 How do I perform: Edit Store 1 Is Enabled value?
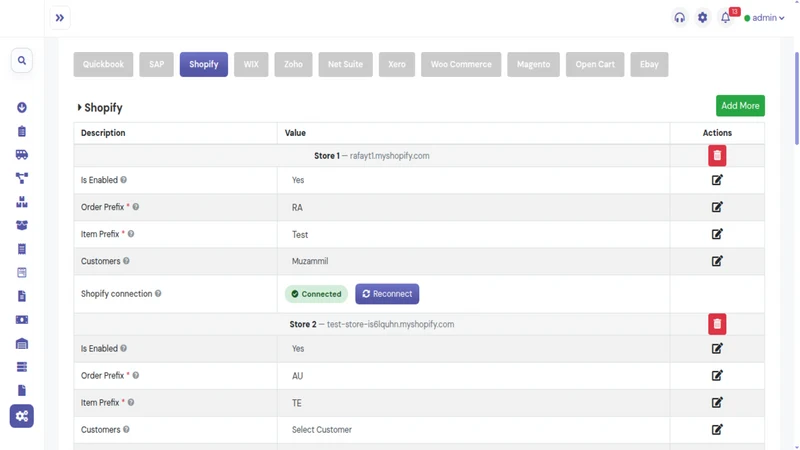coord(717,180)
